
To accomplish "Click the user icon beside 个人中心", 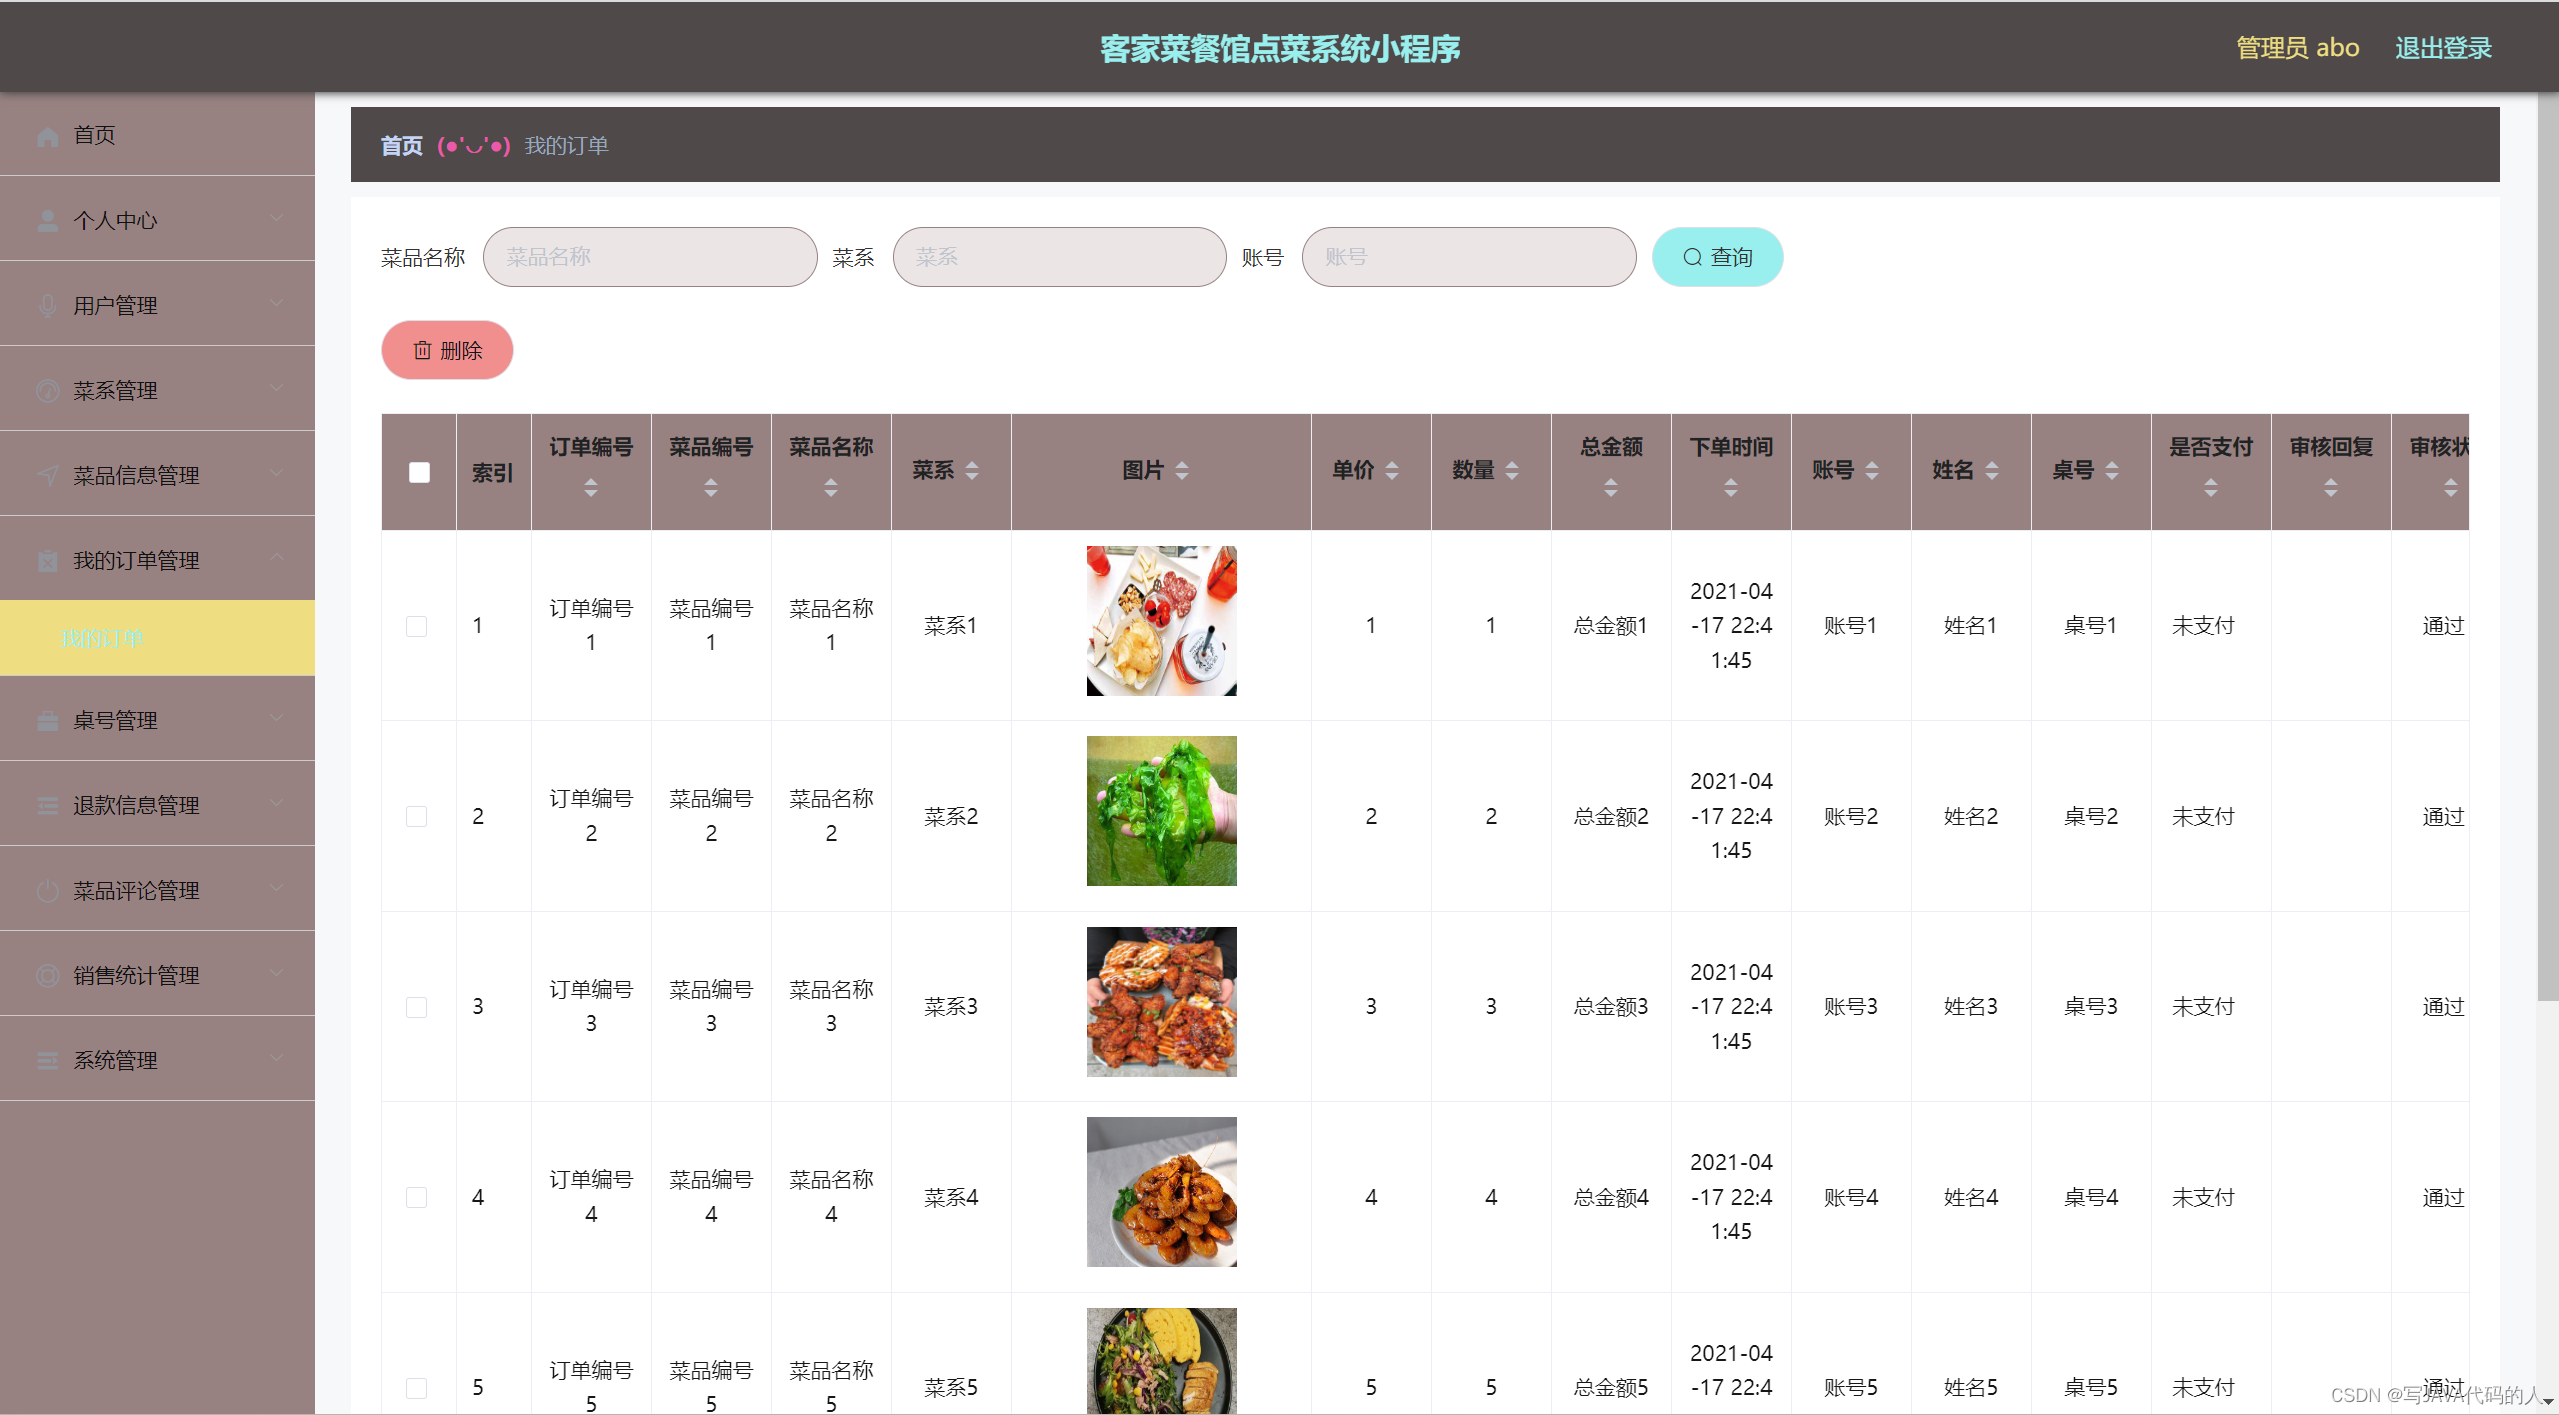I will 47,221.
